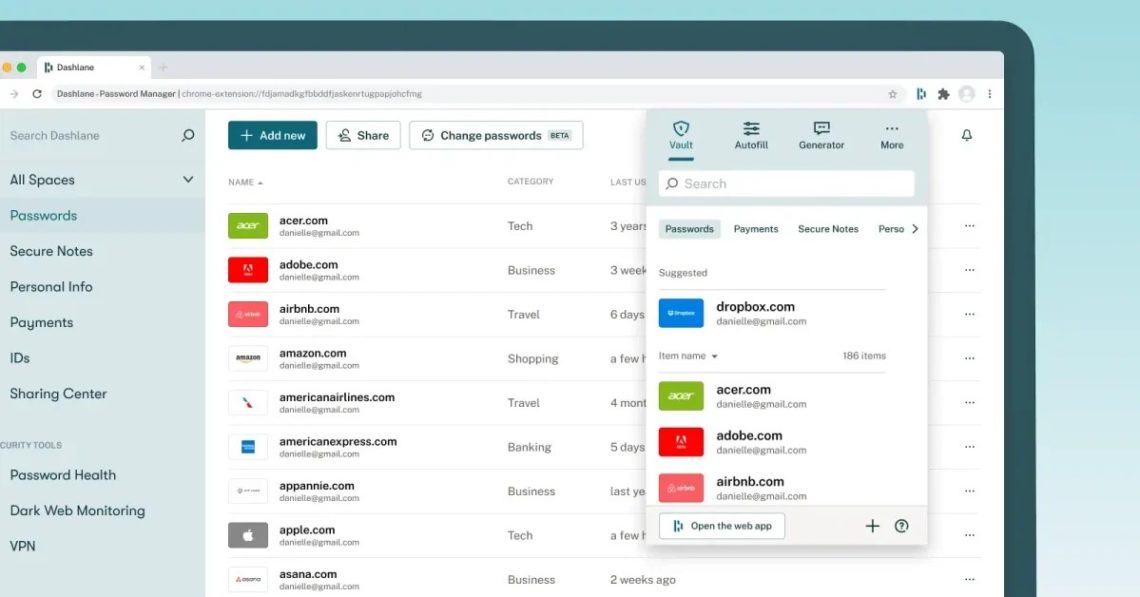The height and width of the screenshot is (597, 1140).
Task: Click the magnifier icon in Search Dashlane
Action: coord(187,135)
